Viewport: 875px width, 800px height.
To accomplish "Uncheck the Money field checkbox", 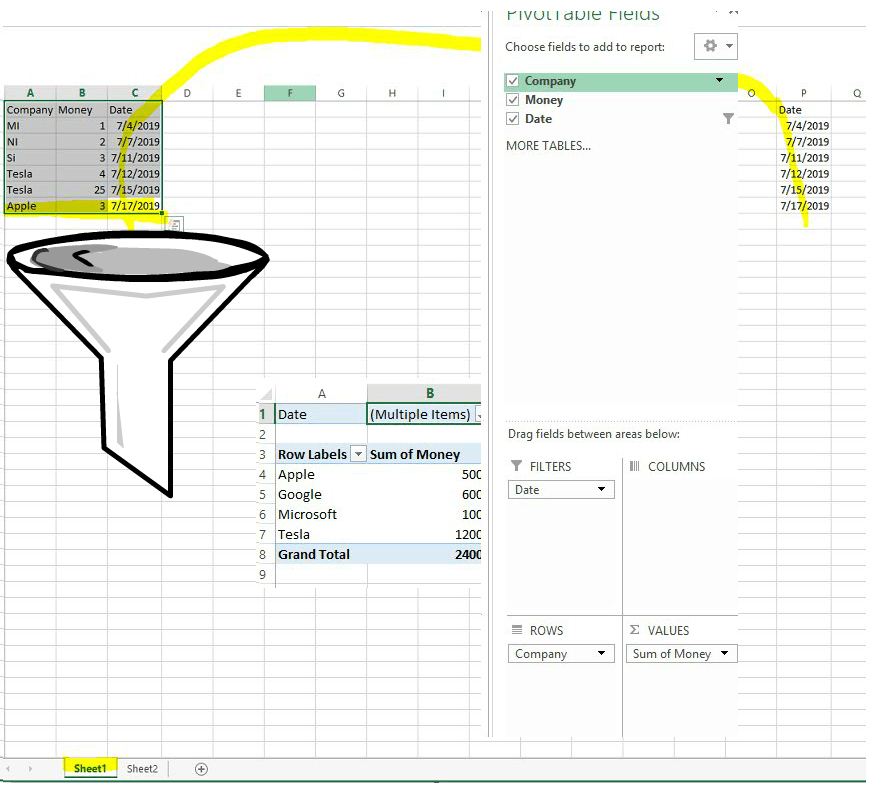I will click(x=511, y=100).
